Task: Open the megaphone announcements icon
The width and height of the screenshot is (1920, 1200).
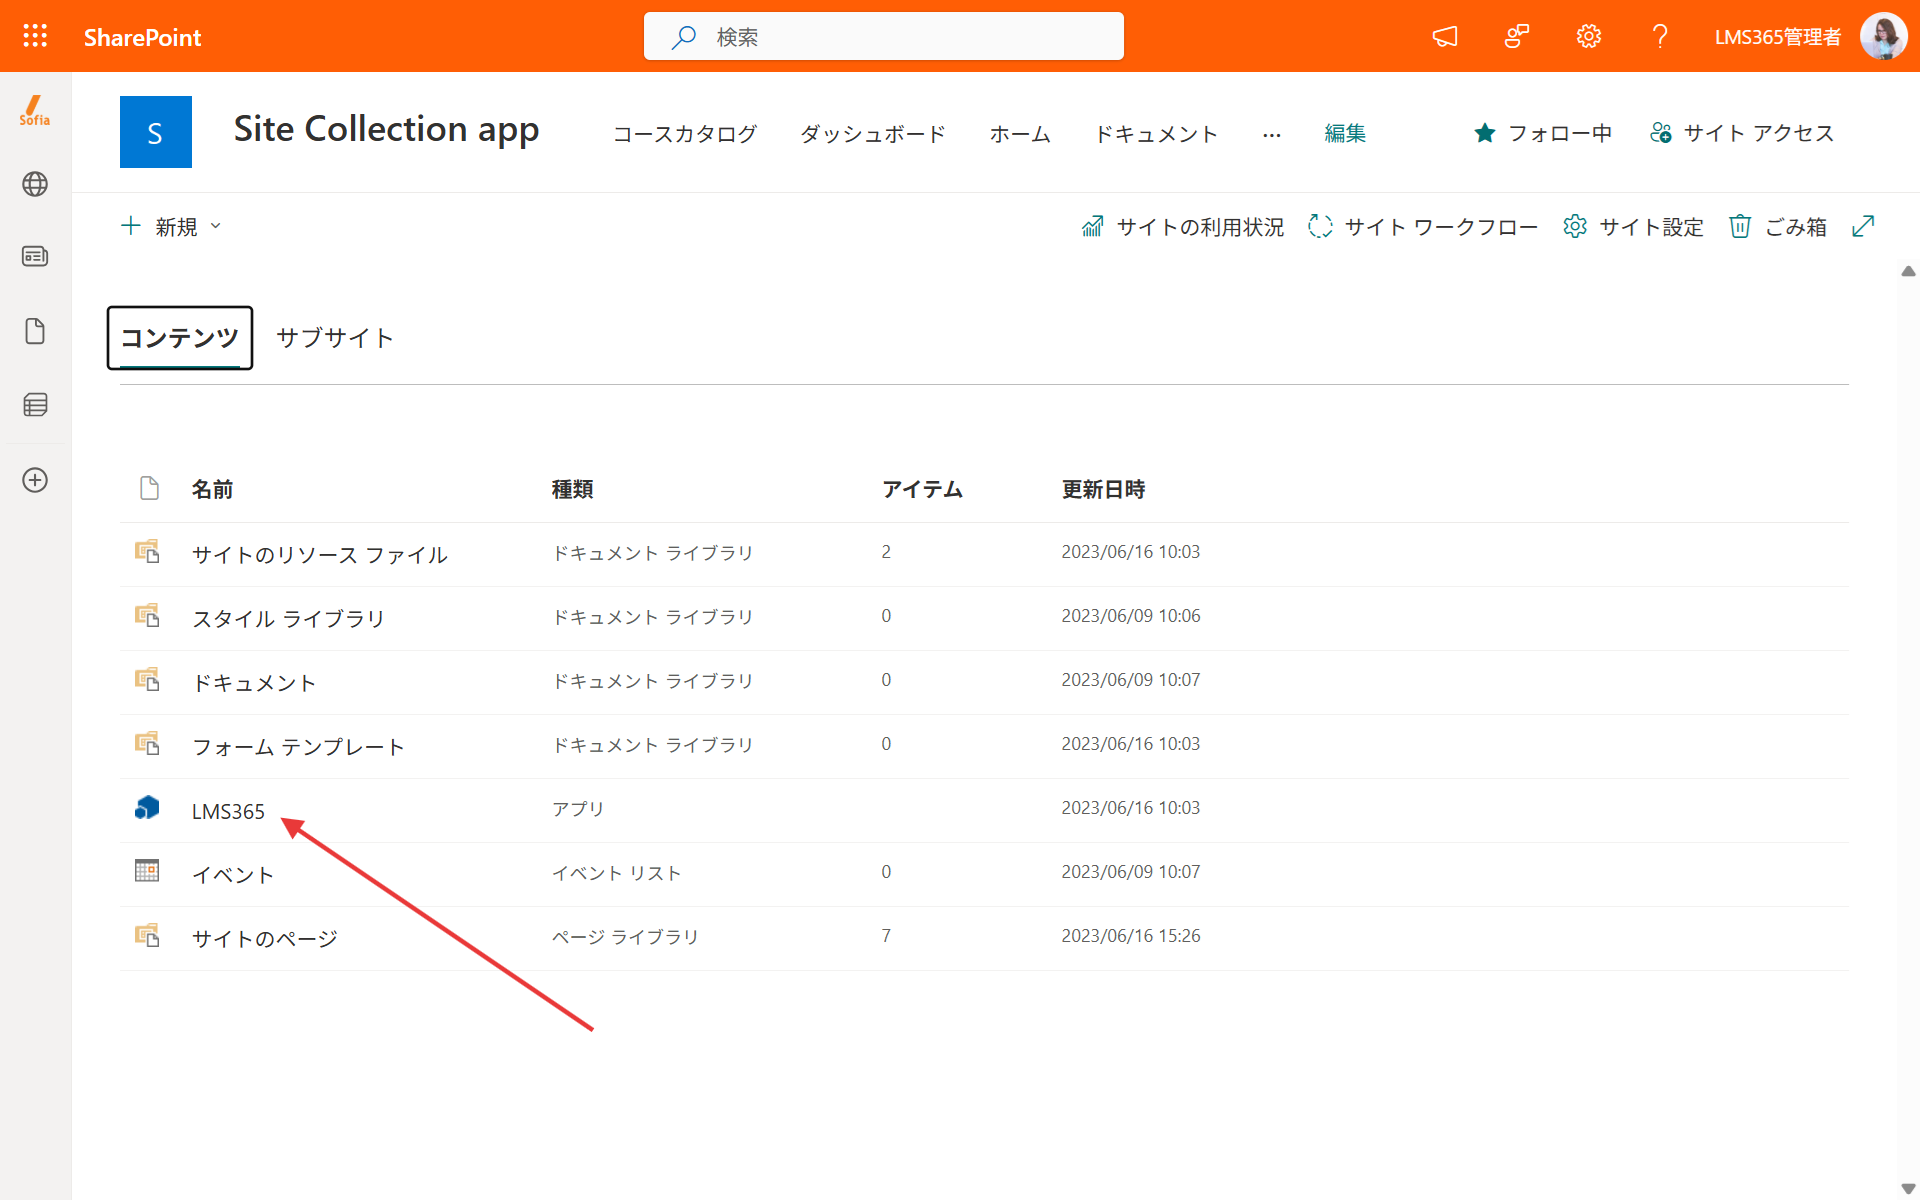Action: pos(1445,37)
